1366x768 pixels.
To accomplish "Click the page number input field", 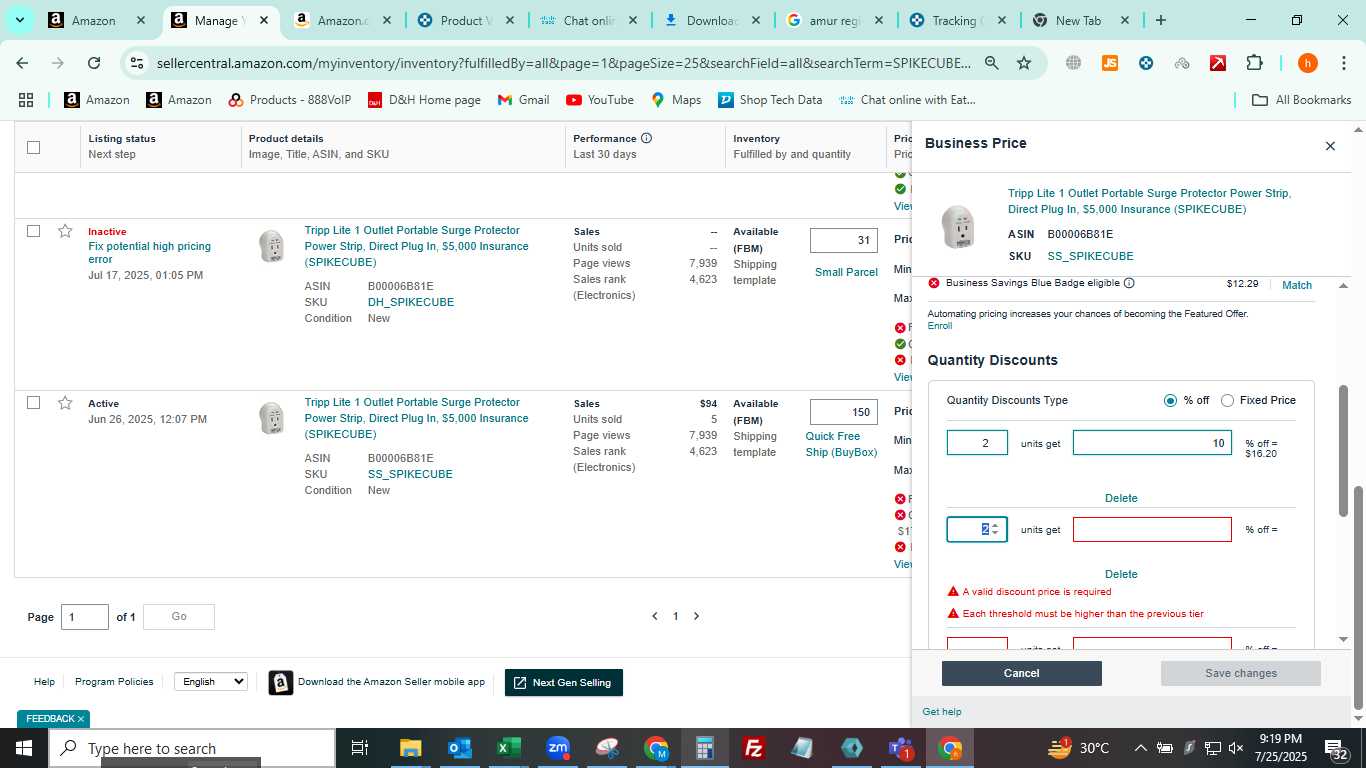I will point(85,617).
